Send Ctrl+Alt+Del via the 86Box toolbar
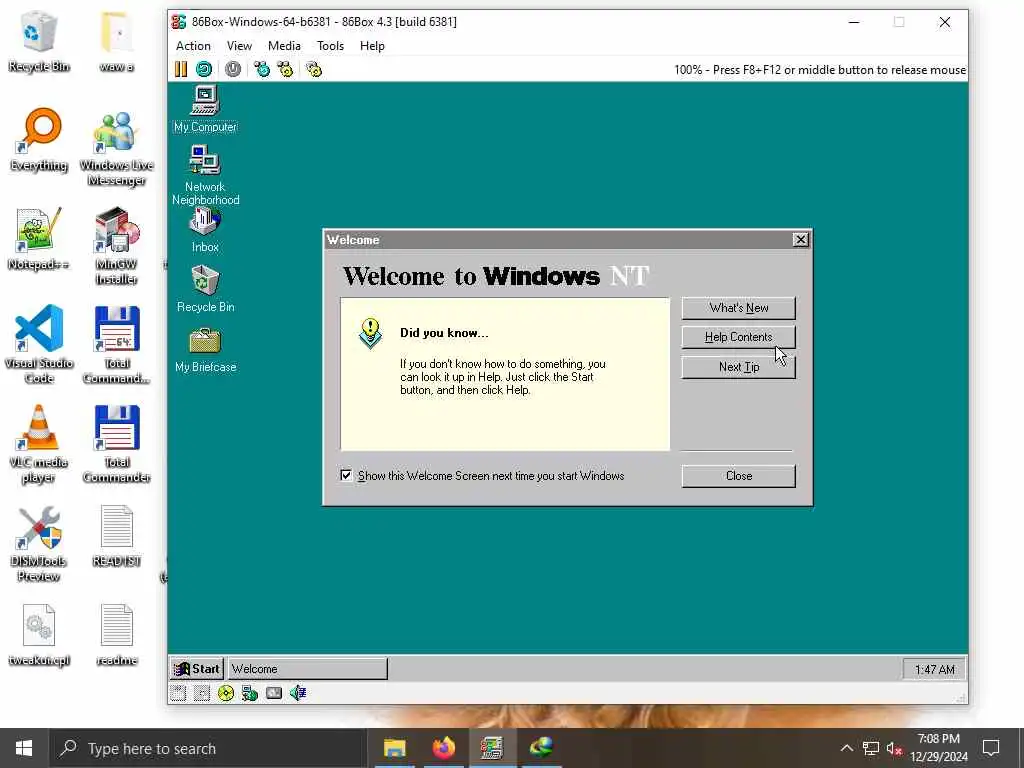The width and height of the screenshot is (1024, 768). coord(262,69)
